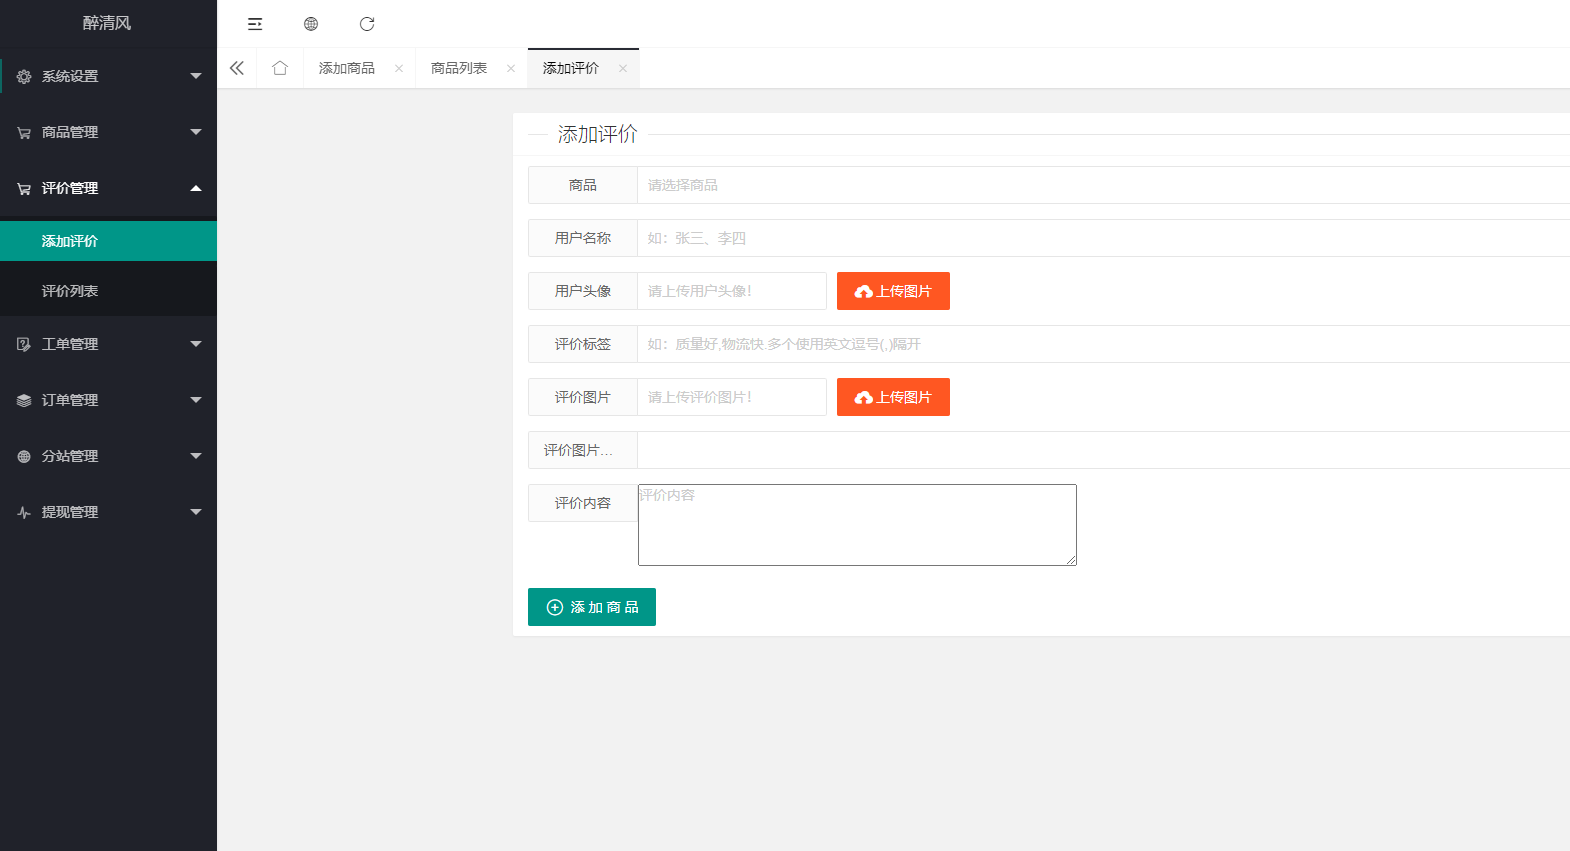Screen dimensions: 1570x851
Task: Open the 订单管理 sidebar menu
Action: click(108, 400)
